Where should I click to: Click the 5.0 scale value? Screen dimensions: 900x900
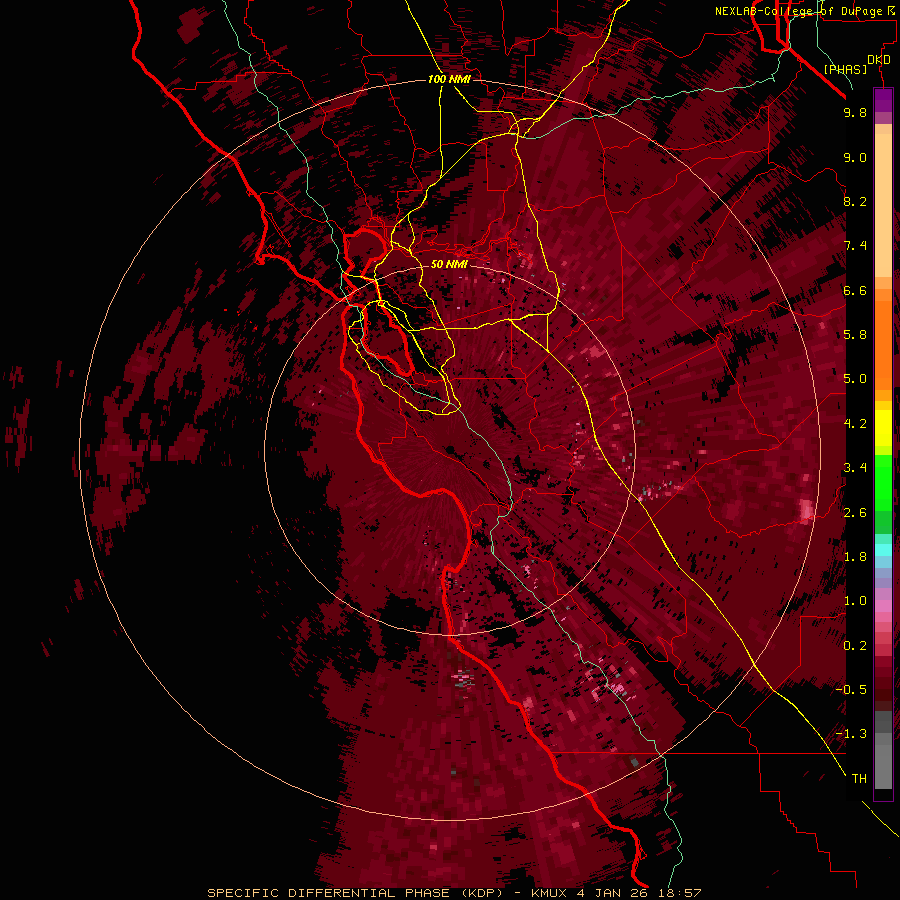coord(855,379)
